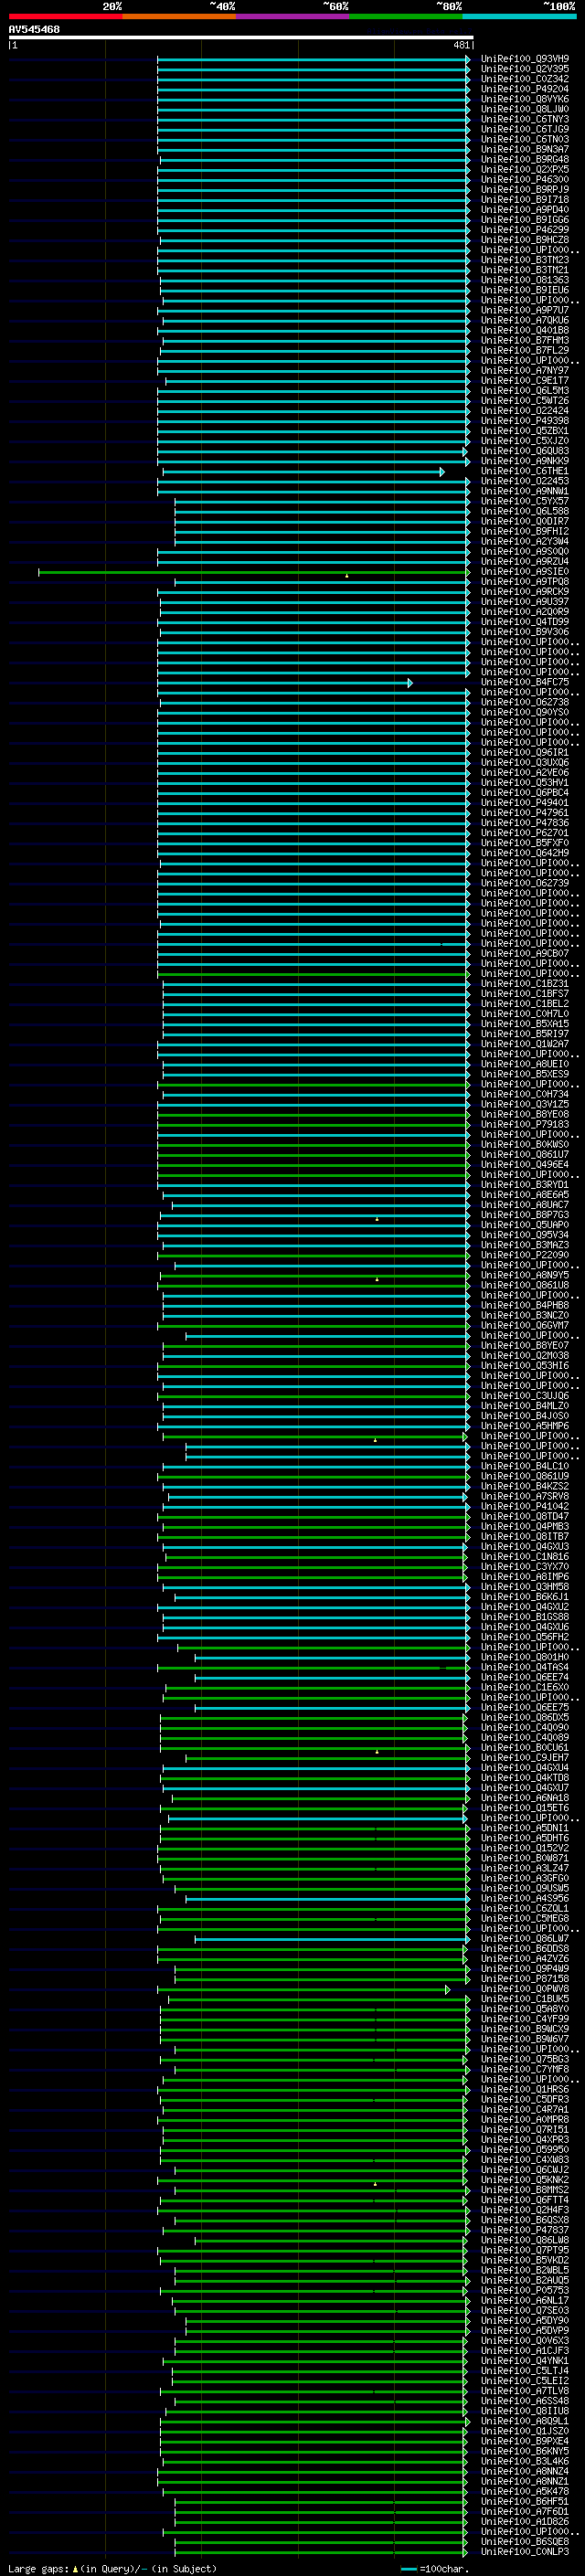Click the UniRef100_B7FL29 label
Screen dimensions: 585x2576
(x=525, y=350)
